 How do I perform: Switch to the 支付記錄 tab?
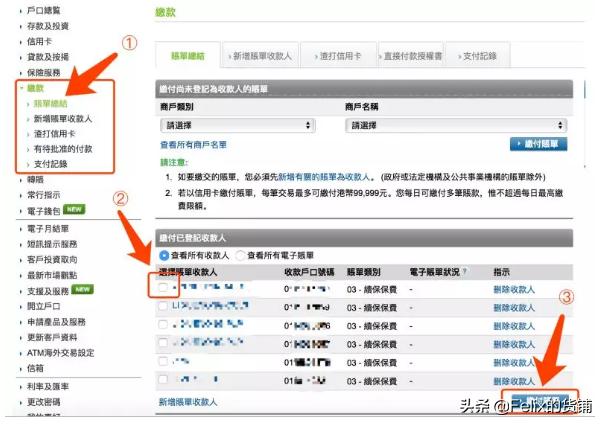pos(478,56)
